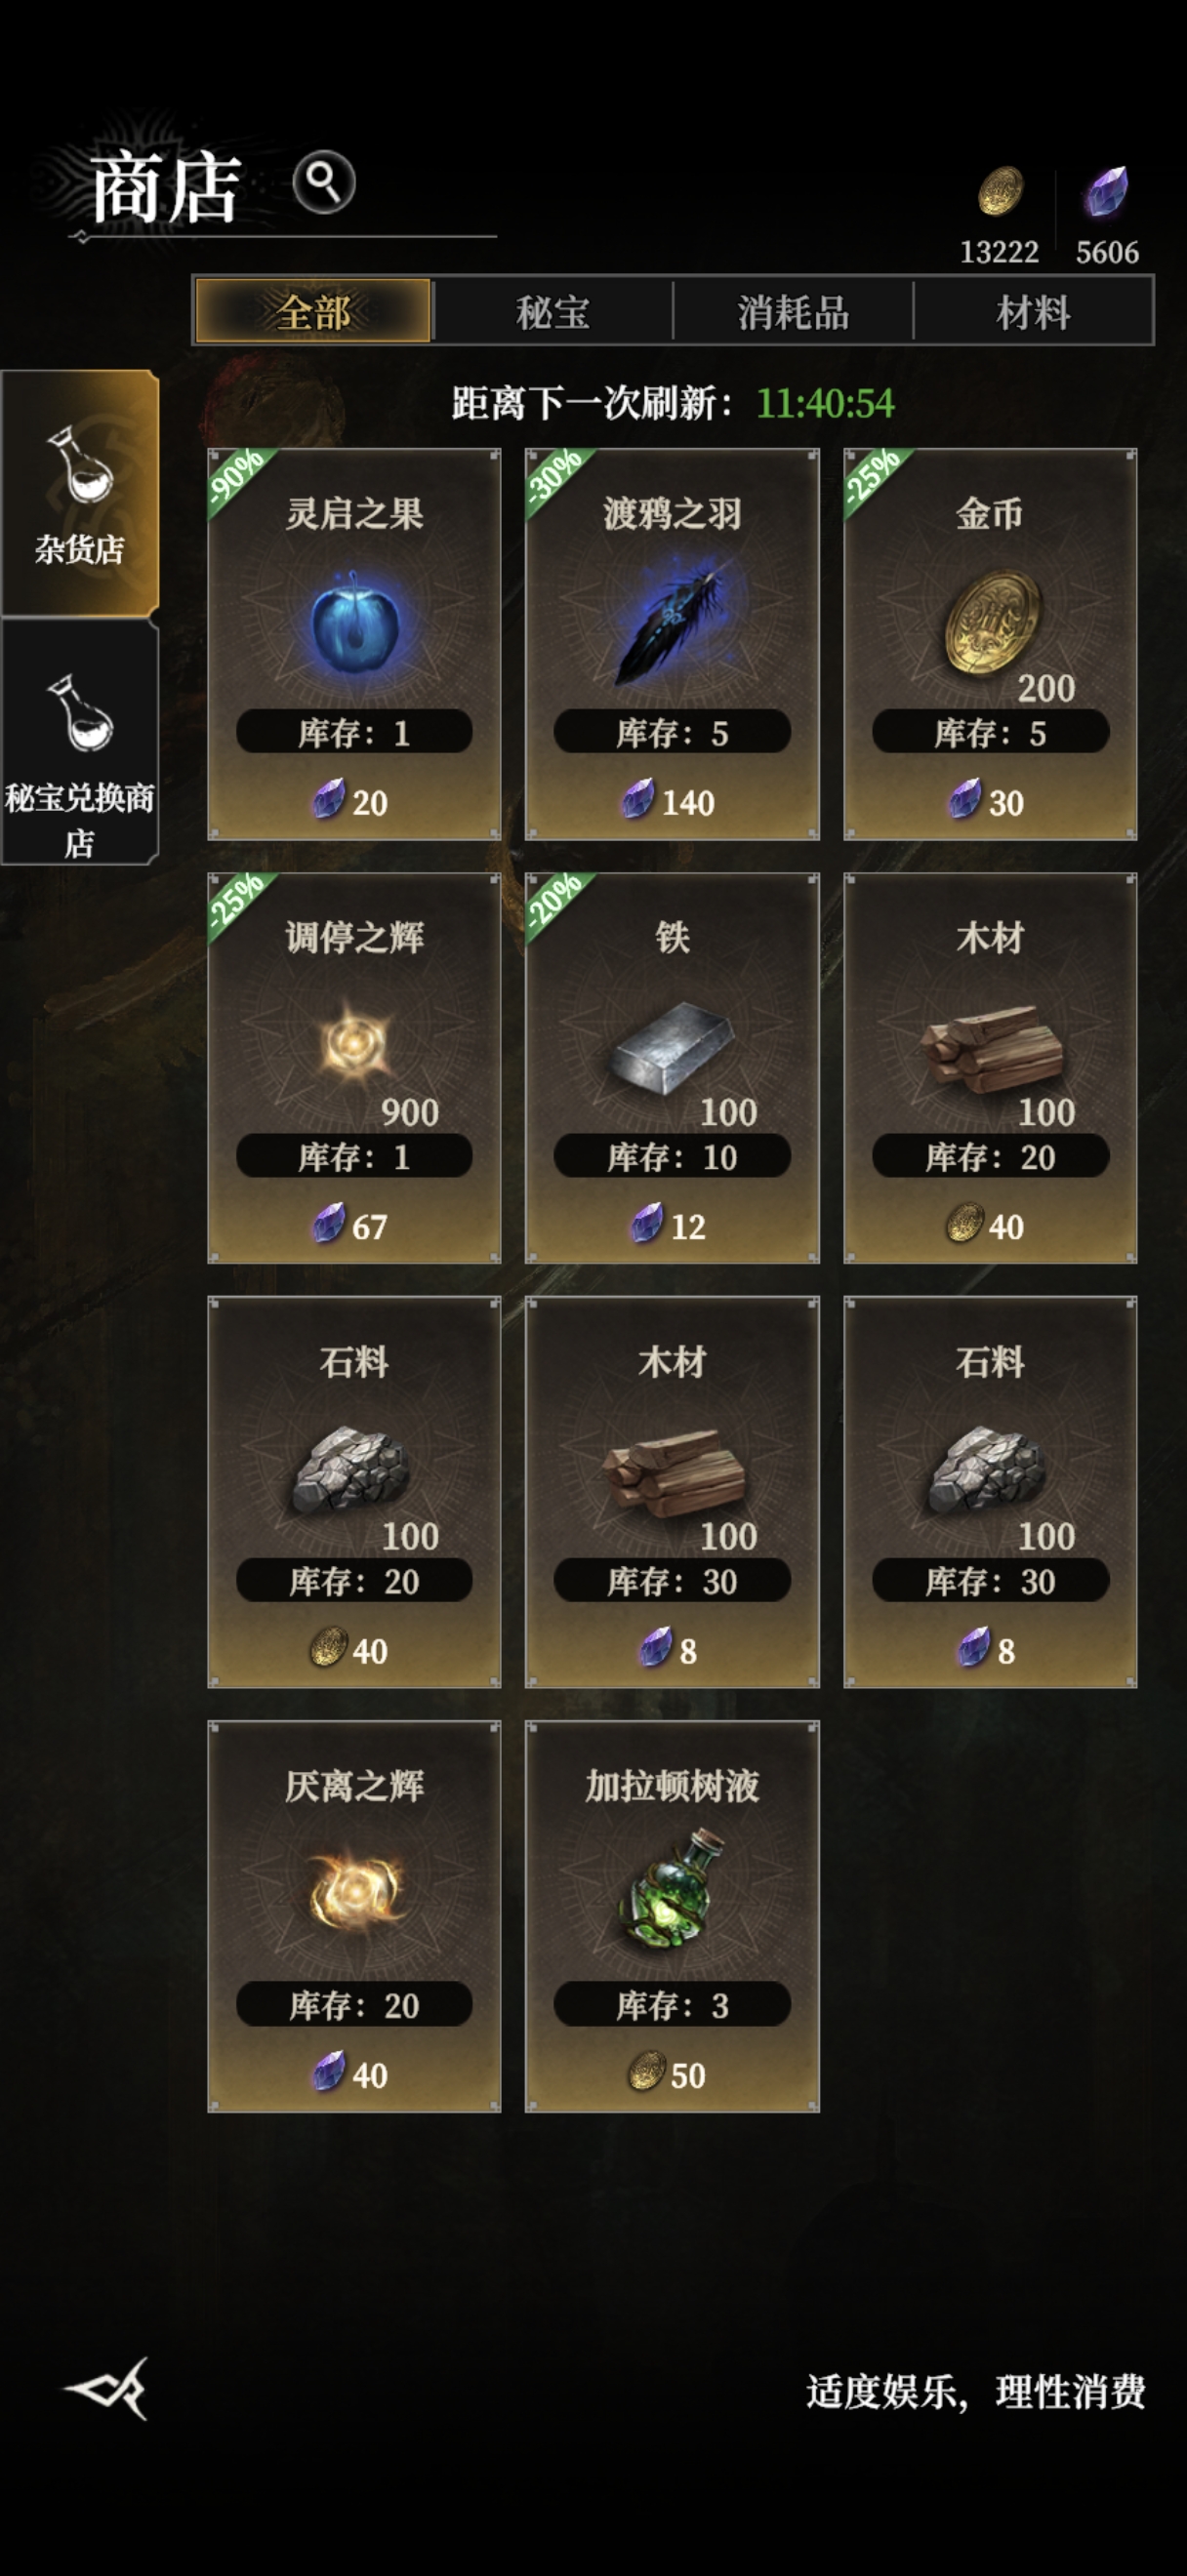Image resolution: width=1187 pixels, height=2576 pixels.
Task: Select the 全部 tab
Action: click(313, 312)
